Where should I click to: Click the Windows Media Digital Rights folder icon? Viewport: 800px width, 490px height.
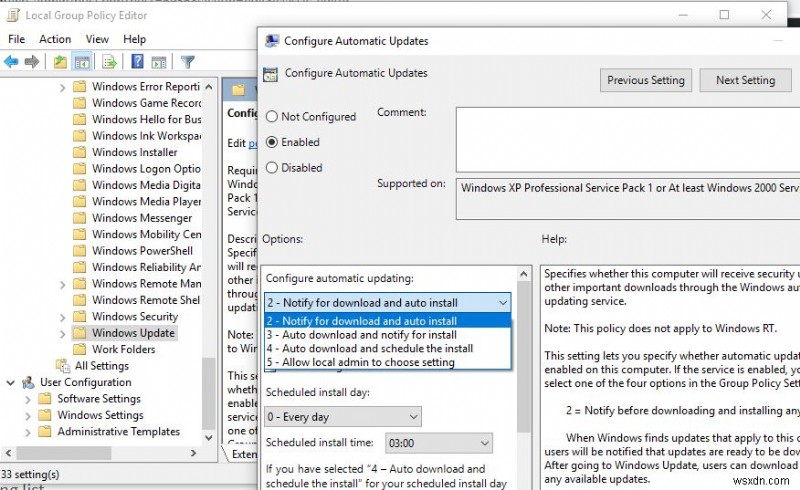(79, 185)
